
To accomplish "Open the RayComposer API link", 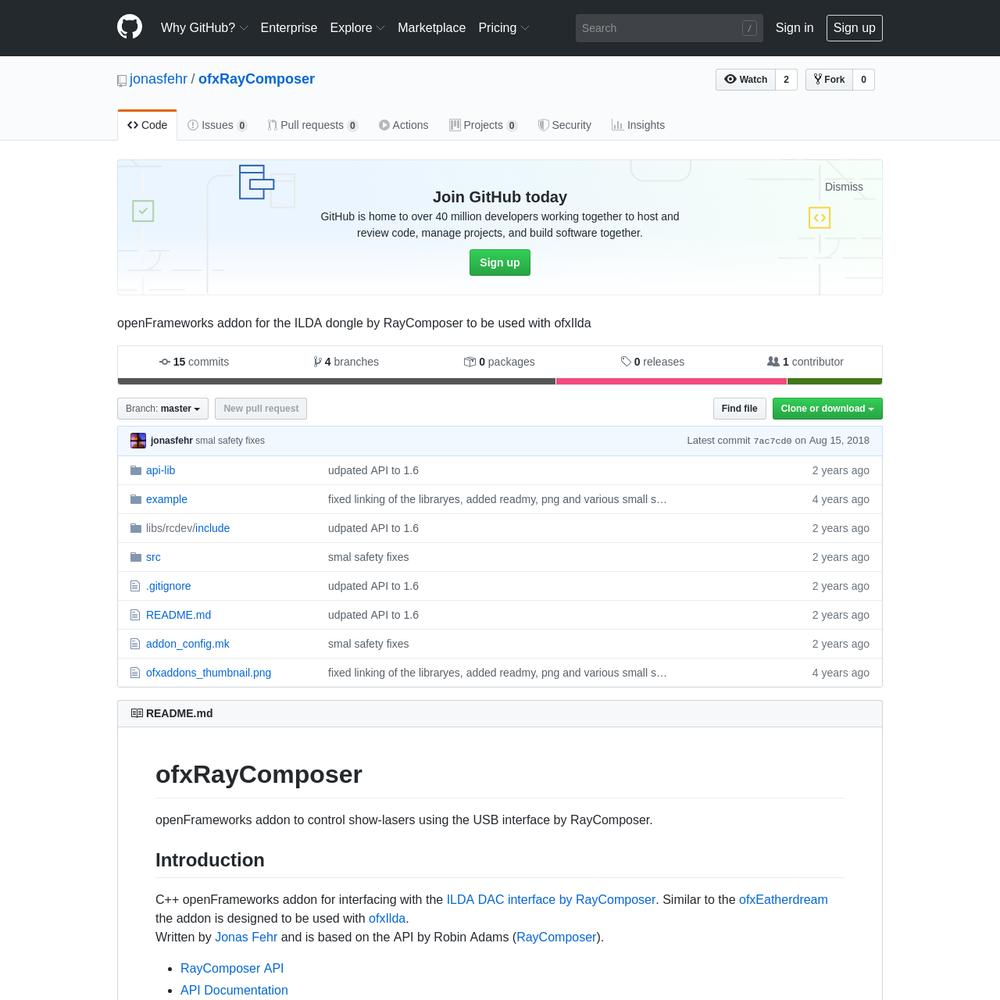I will 232,968.
